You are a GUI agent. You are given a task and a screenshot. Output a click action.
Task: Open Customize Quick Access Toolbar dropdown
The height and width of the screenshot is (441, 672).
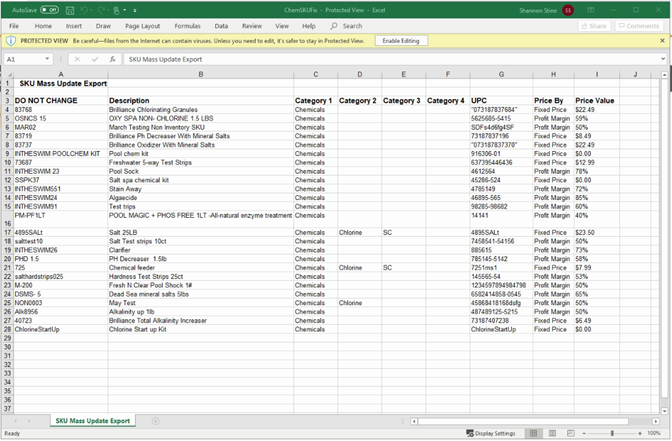[135, 10]
